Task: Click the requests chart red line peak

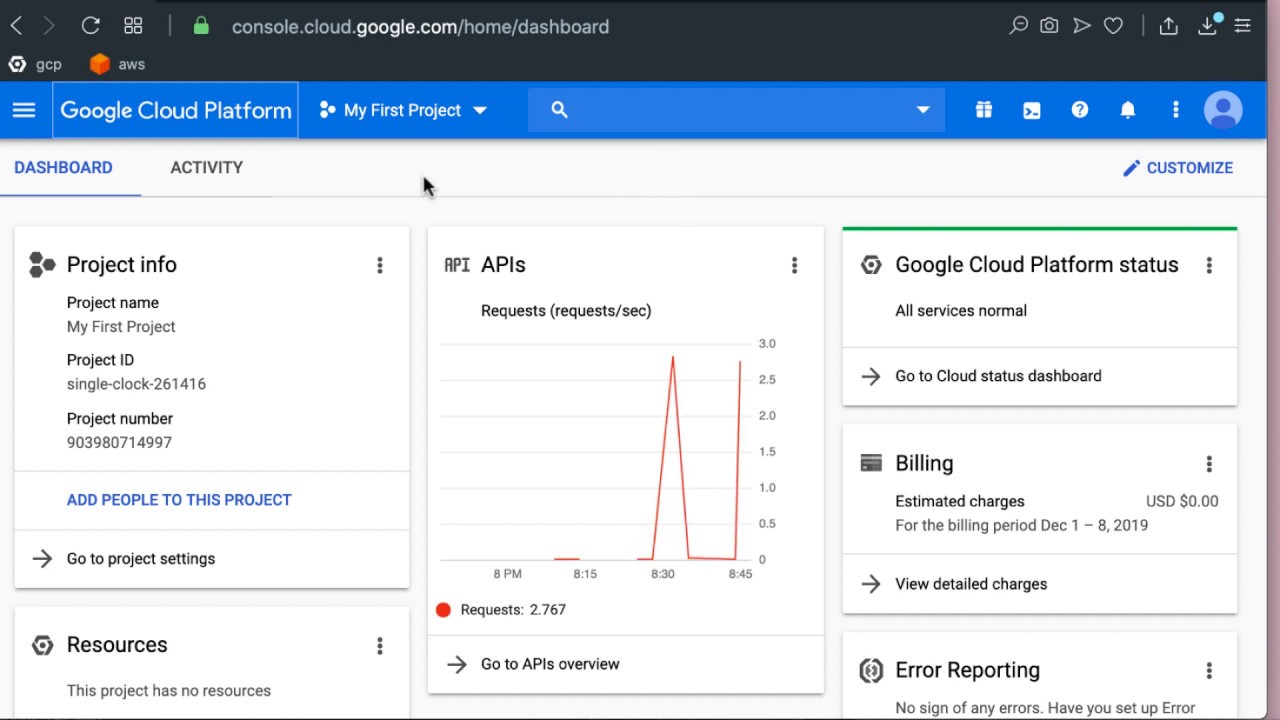Action: pos(672,358)
